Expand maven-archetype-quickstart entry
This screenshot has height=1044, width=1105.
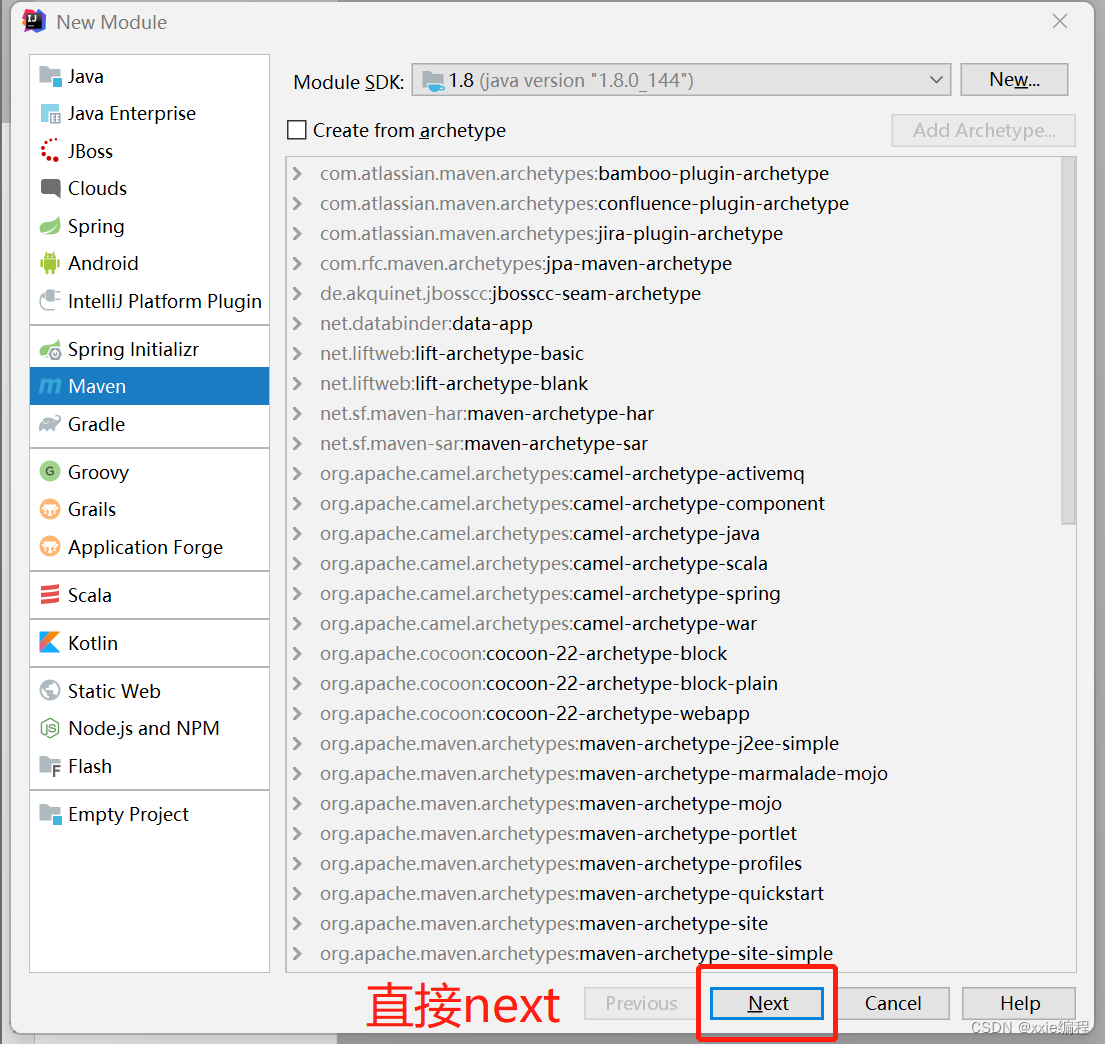[297, 893]
